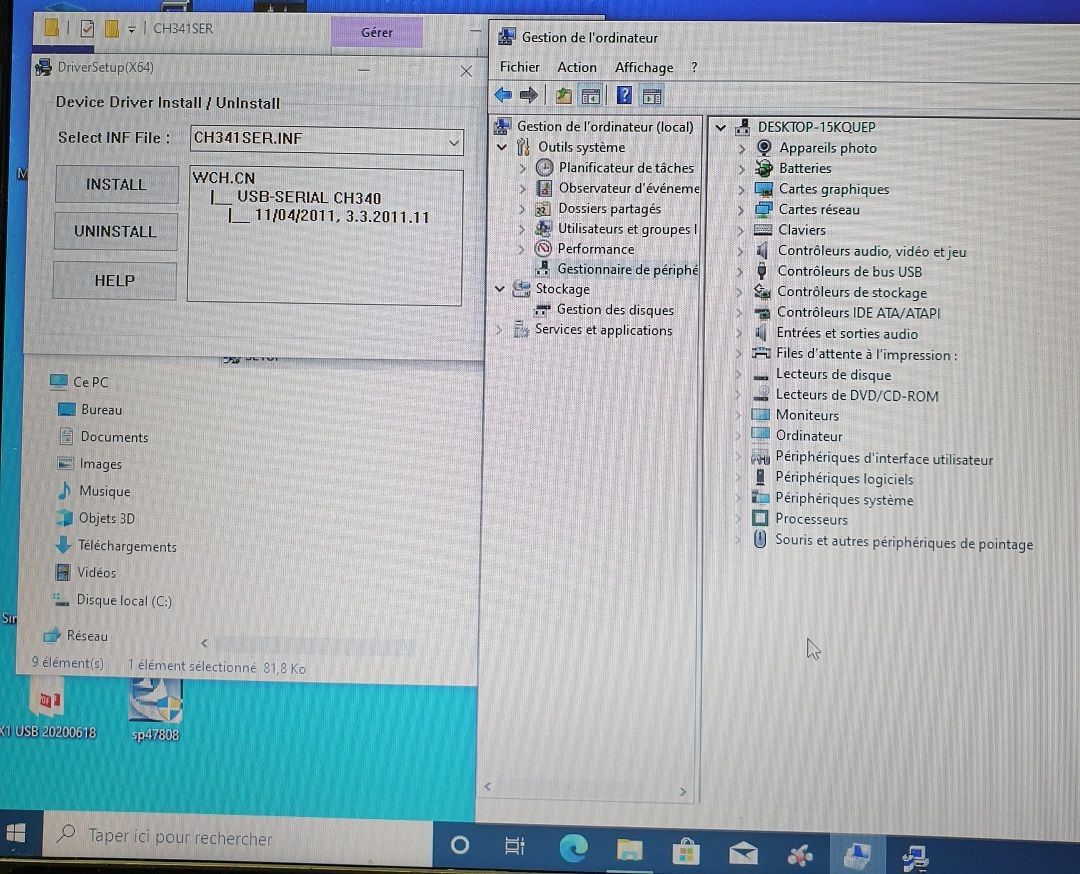Select Gestionnaire de périphériques in tree

point(627,269)
